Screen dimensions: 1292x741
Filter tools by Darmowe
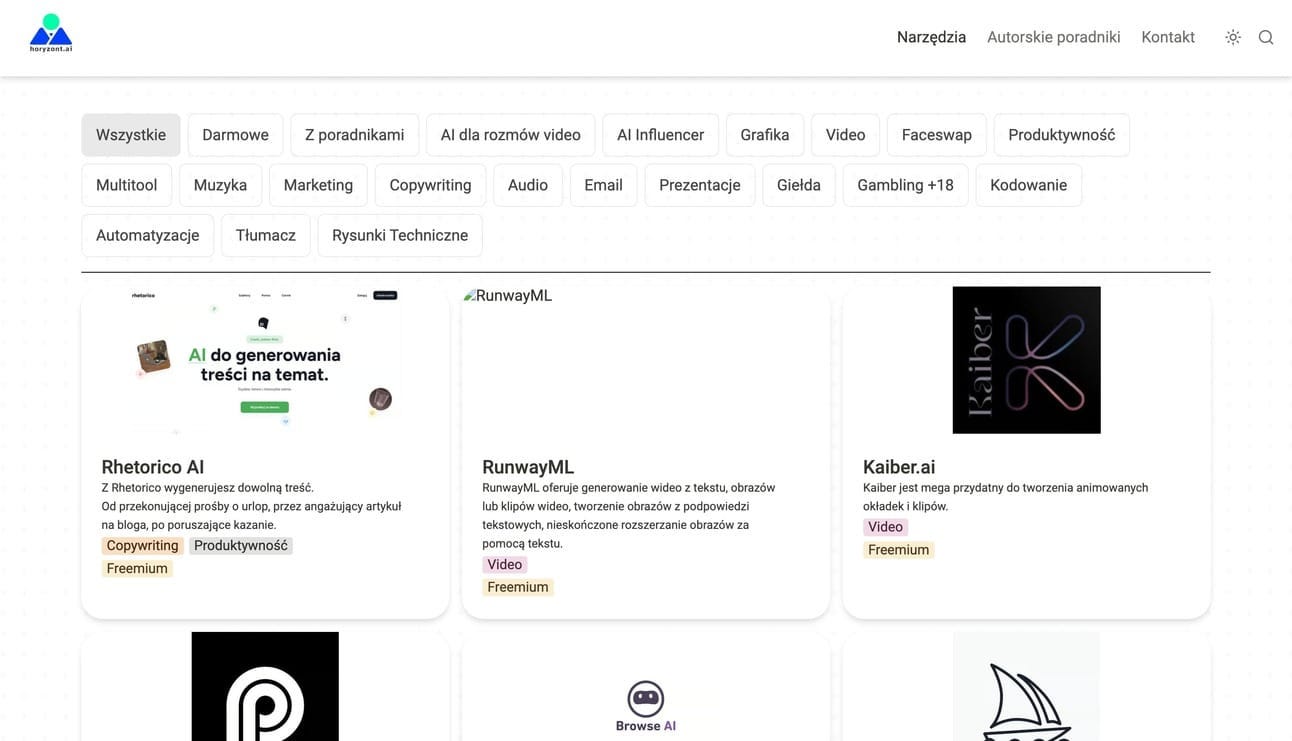point(235,135)
